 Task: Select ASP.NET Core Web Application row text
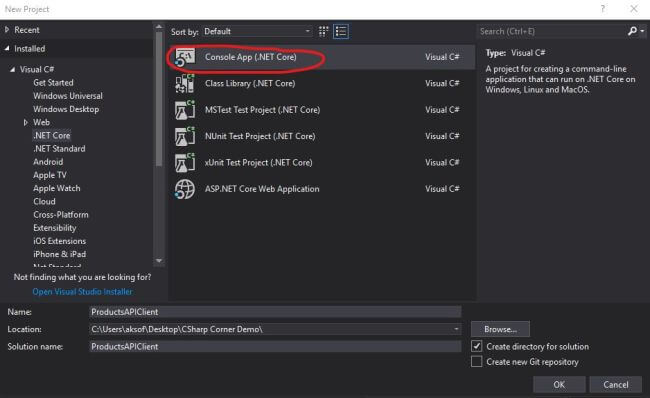(262, 189)
